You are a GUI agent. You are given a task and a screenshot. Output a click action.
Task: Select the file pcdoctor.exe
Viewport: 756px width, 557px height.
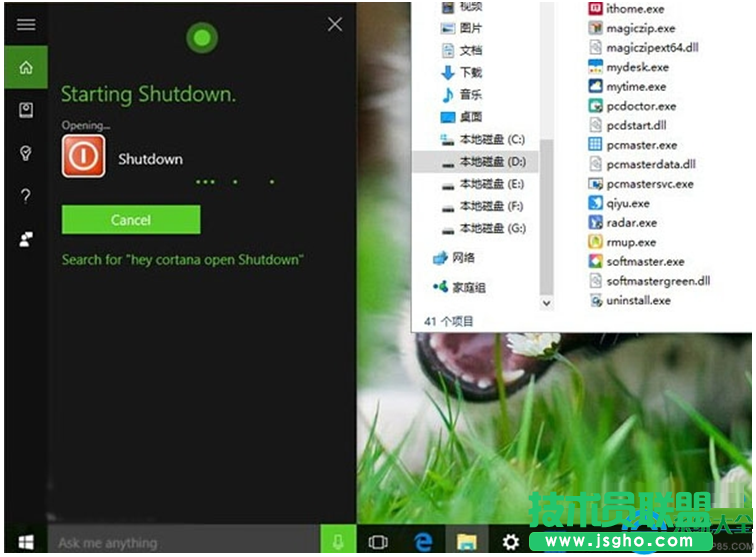click(632, 106)
